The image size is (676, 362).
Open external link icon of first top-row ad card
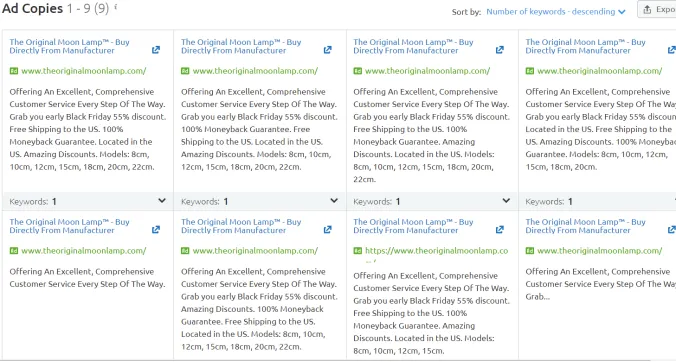[x=156, y=50]
